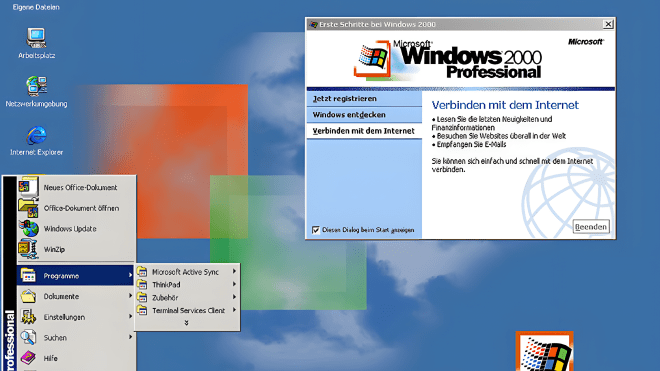Expand the ThinkPad submenu arrow

point(234,284)
